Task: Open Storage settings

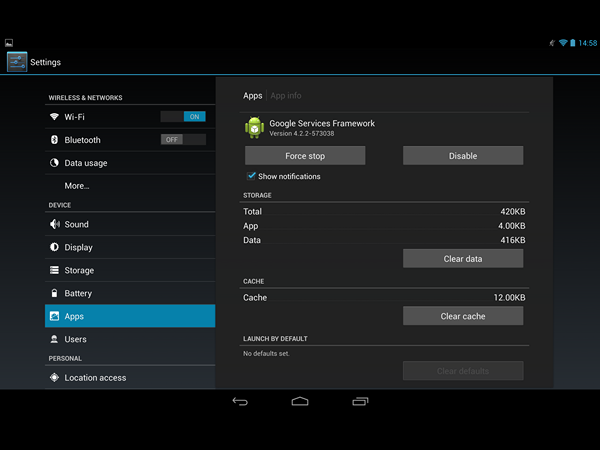Action: pos(79,271)
